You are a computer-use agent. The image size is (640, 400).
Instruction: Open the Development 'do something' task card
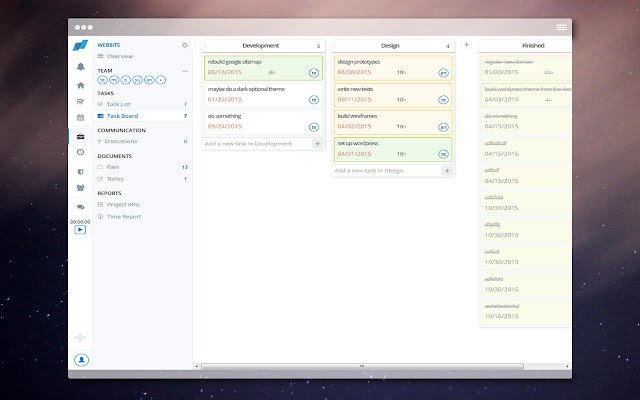(x=263, y=122)
